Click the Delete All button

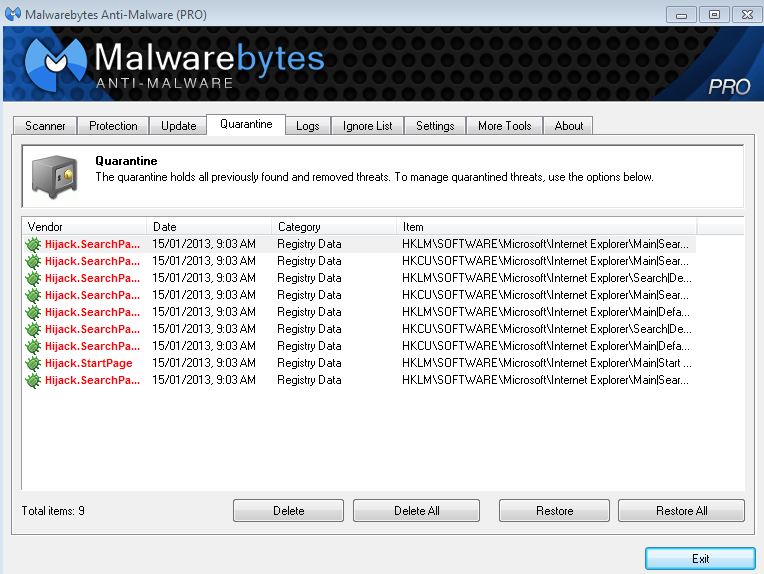417,511
